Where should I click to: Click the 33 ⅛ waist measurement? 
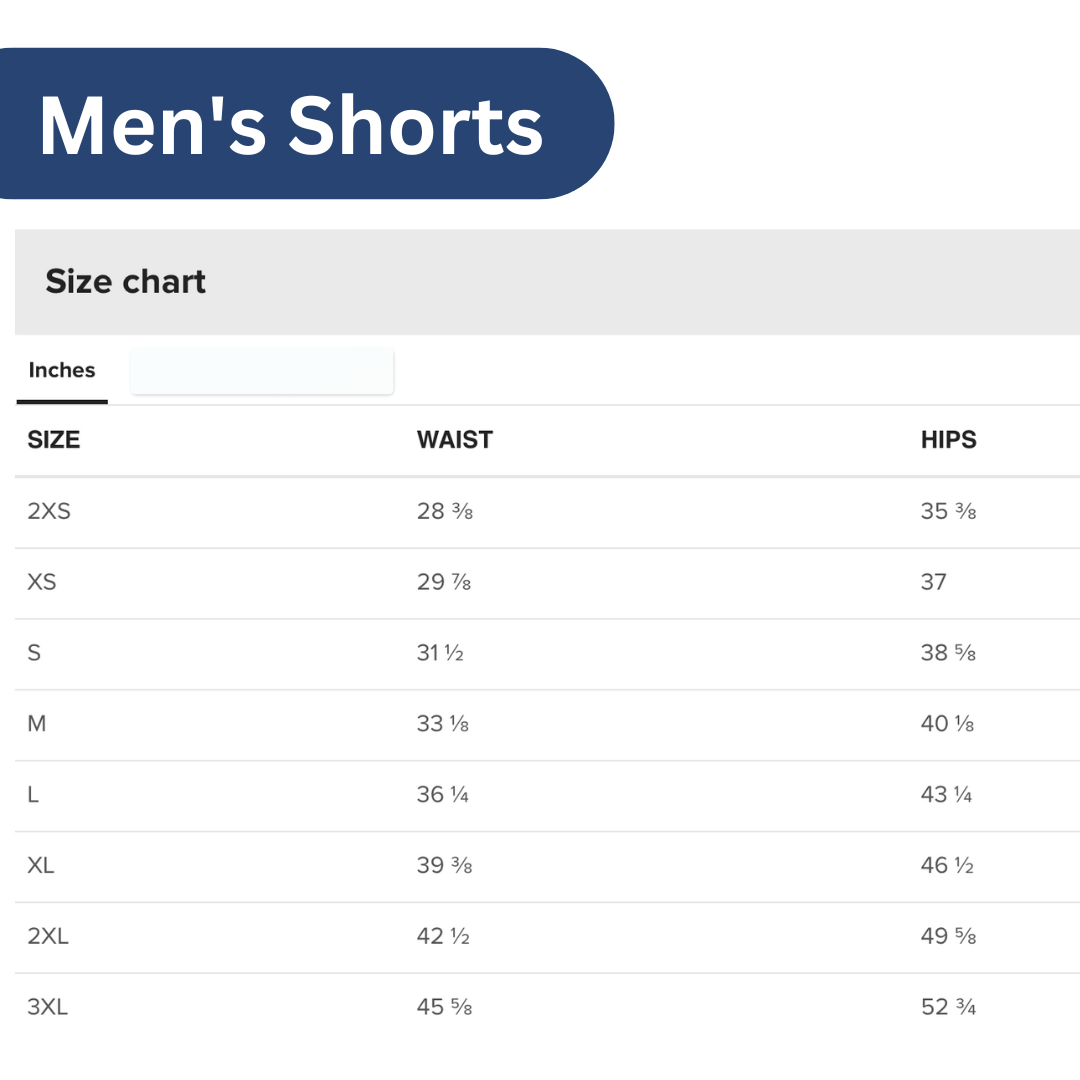tap(443, 724)
